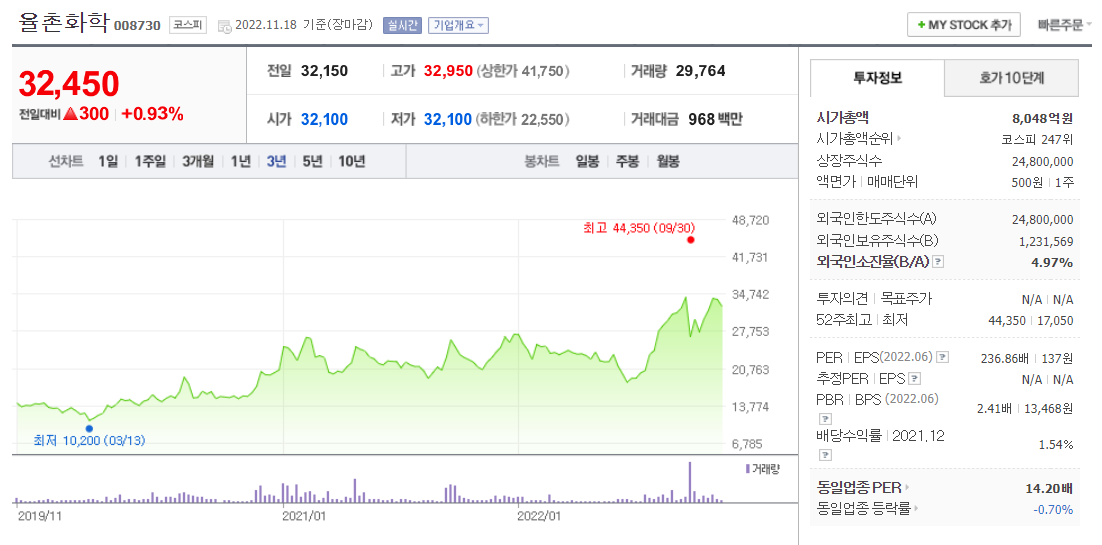Click the 거래량 value 29,764
This screenshot has height=545, width=1102.
pos(700,71)
